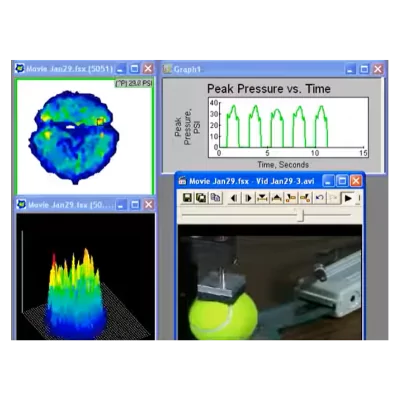Click the PSI readout in the 2D map
400x400 pixels.
click(134, 83)
